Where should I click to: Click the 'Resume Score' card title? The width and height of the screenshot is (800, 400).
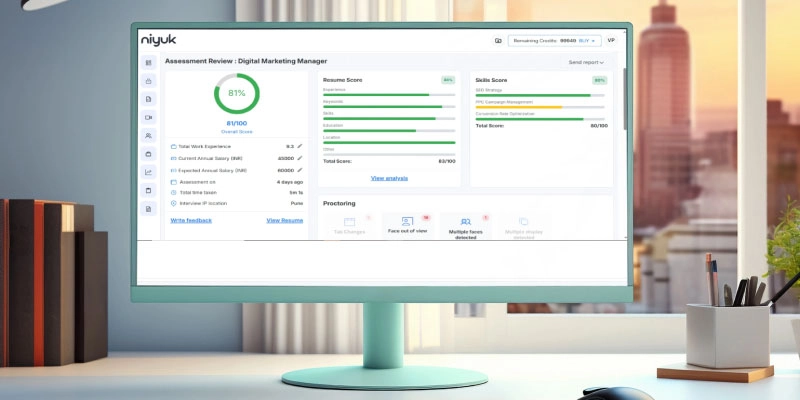click(x=342, y=80)
